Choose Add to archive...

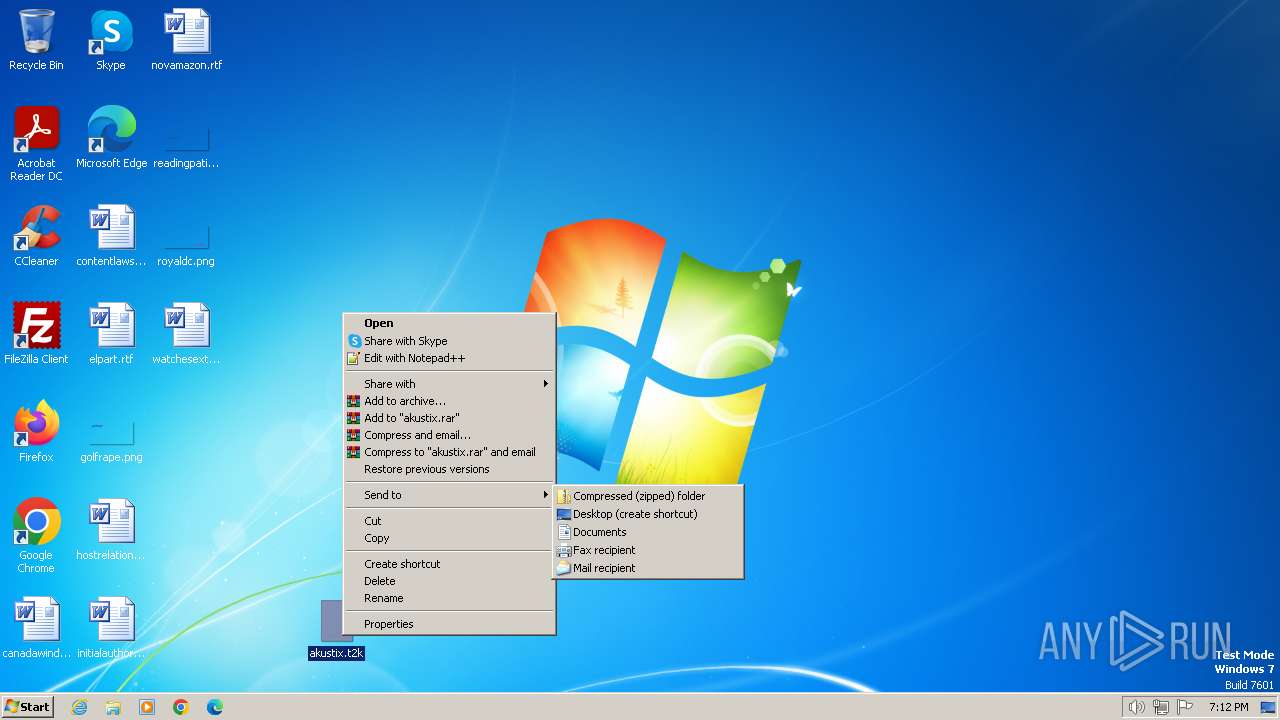tap(449, 401)
